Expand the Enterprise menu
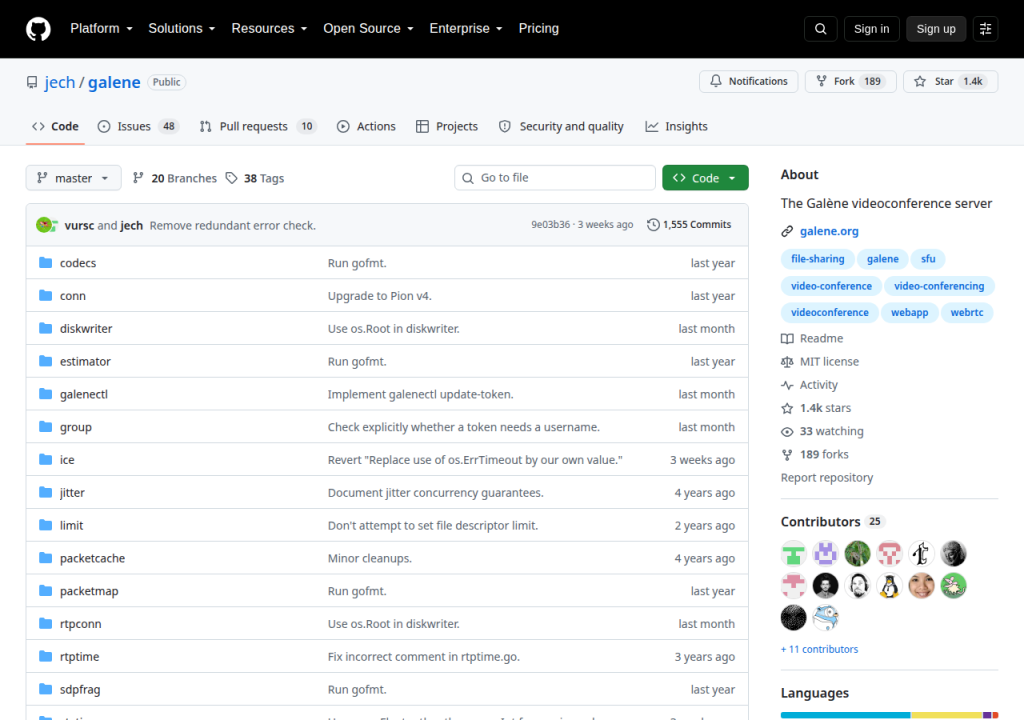The height and width of the screenshot is (720, 1024). coord(466,29)
